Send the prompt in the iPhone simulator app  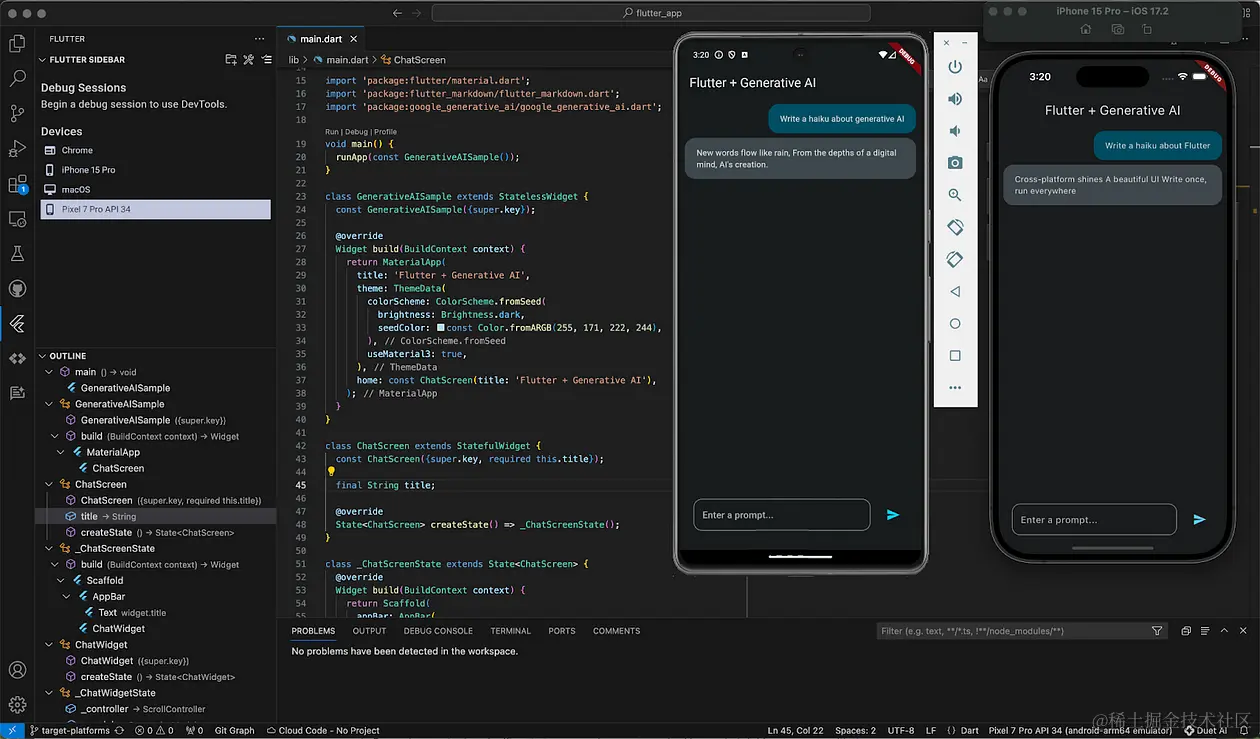click(1199, 519)
